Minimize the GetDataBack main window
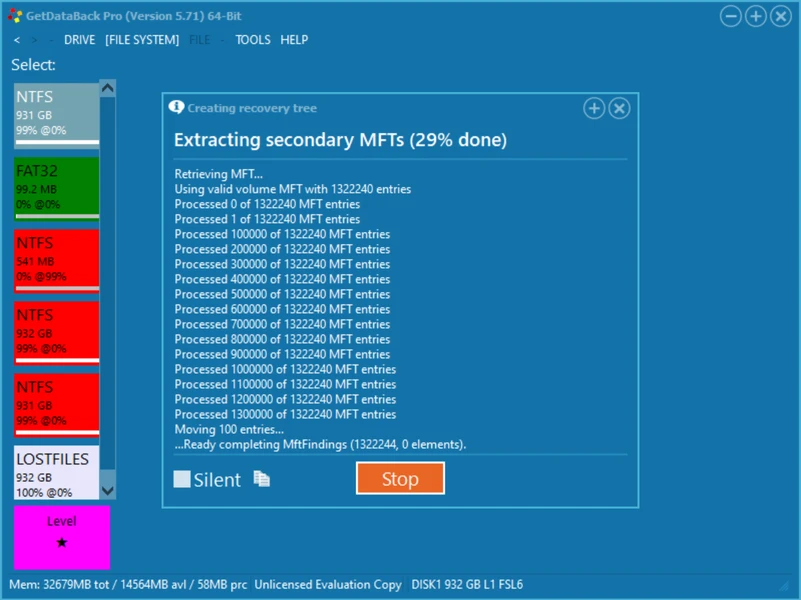 [x=731, y=16]
